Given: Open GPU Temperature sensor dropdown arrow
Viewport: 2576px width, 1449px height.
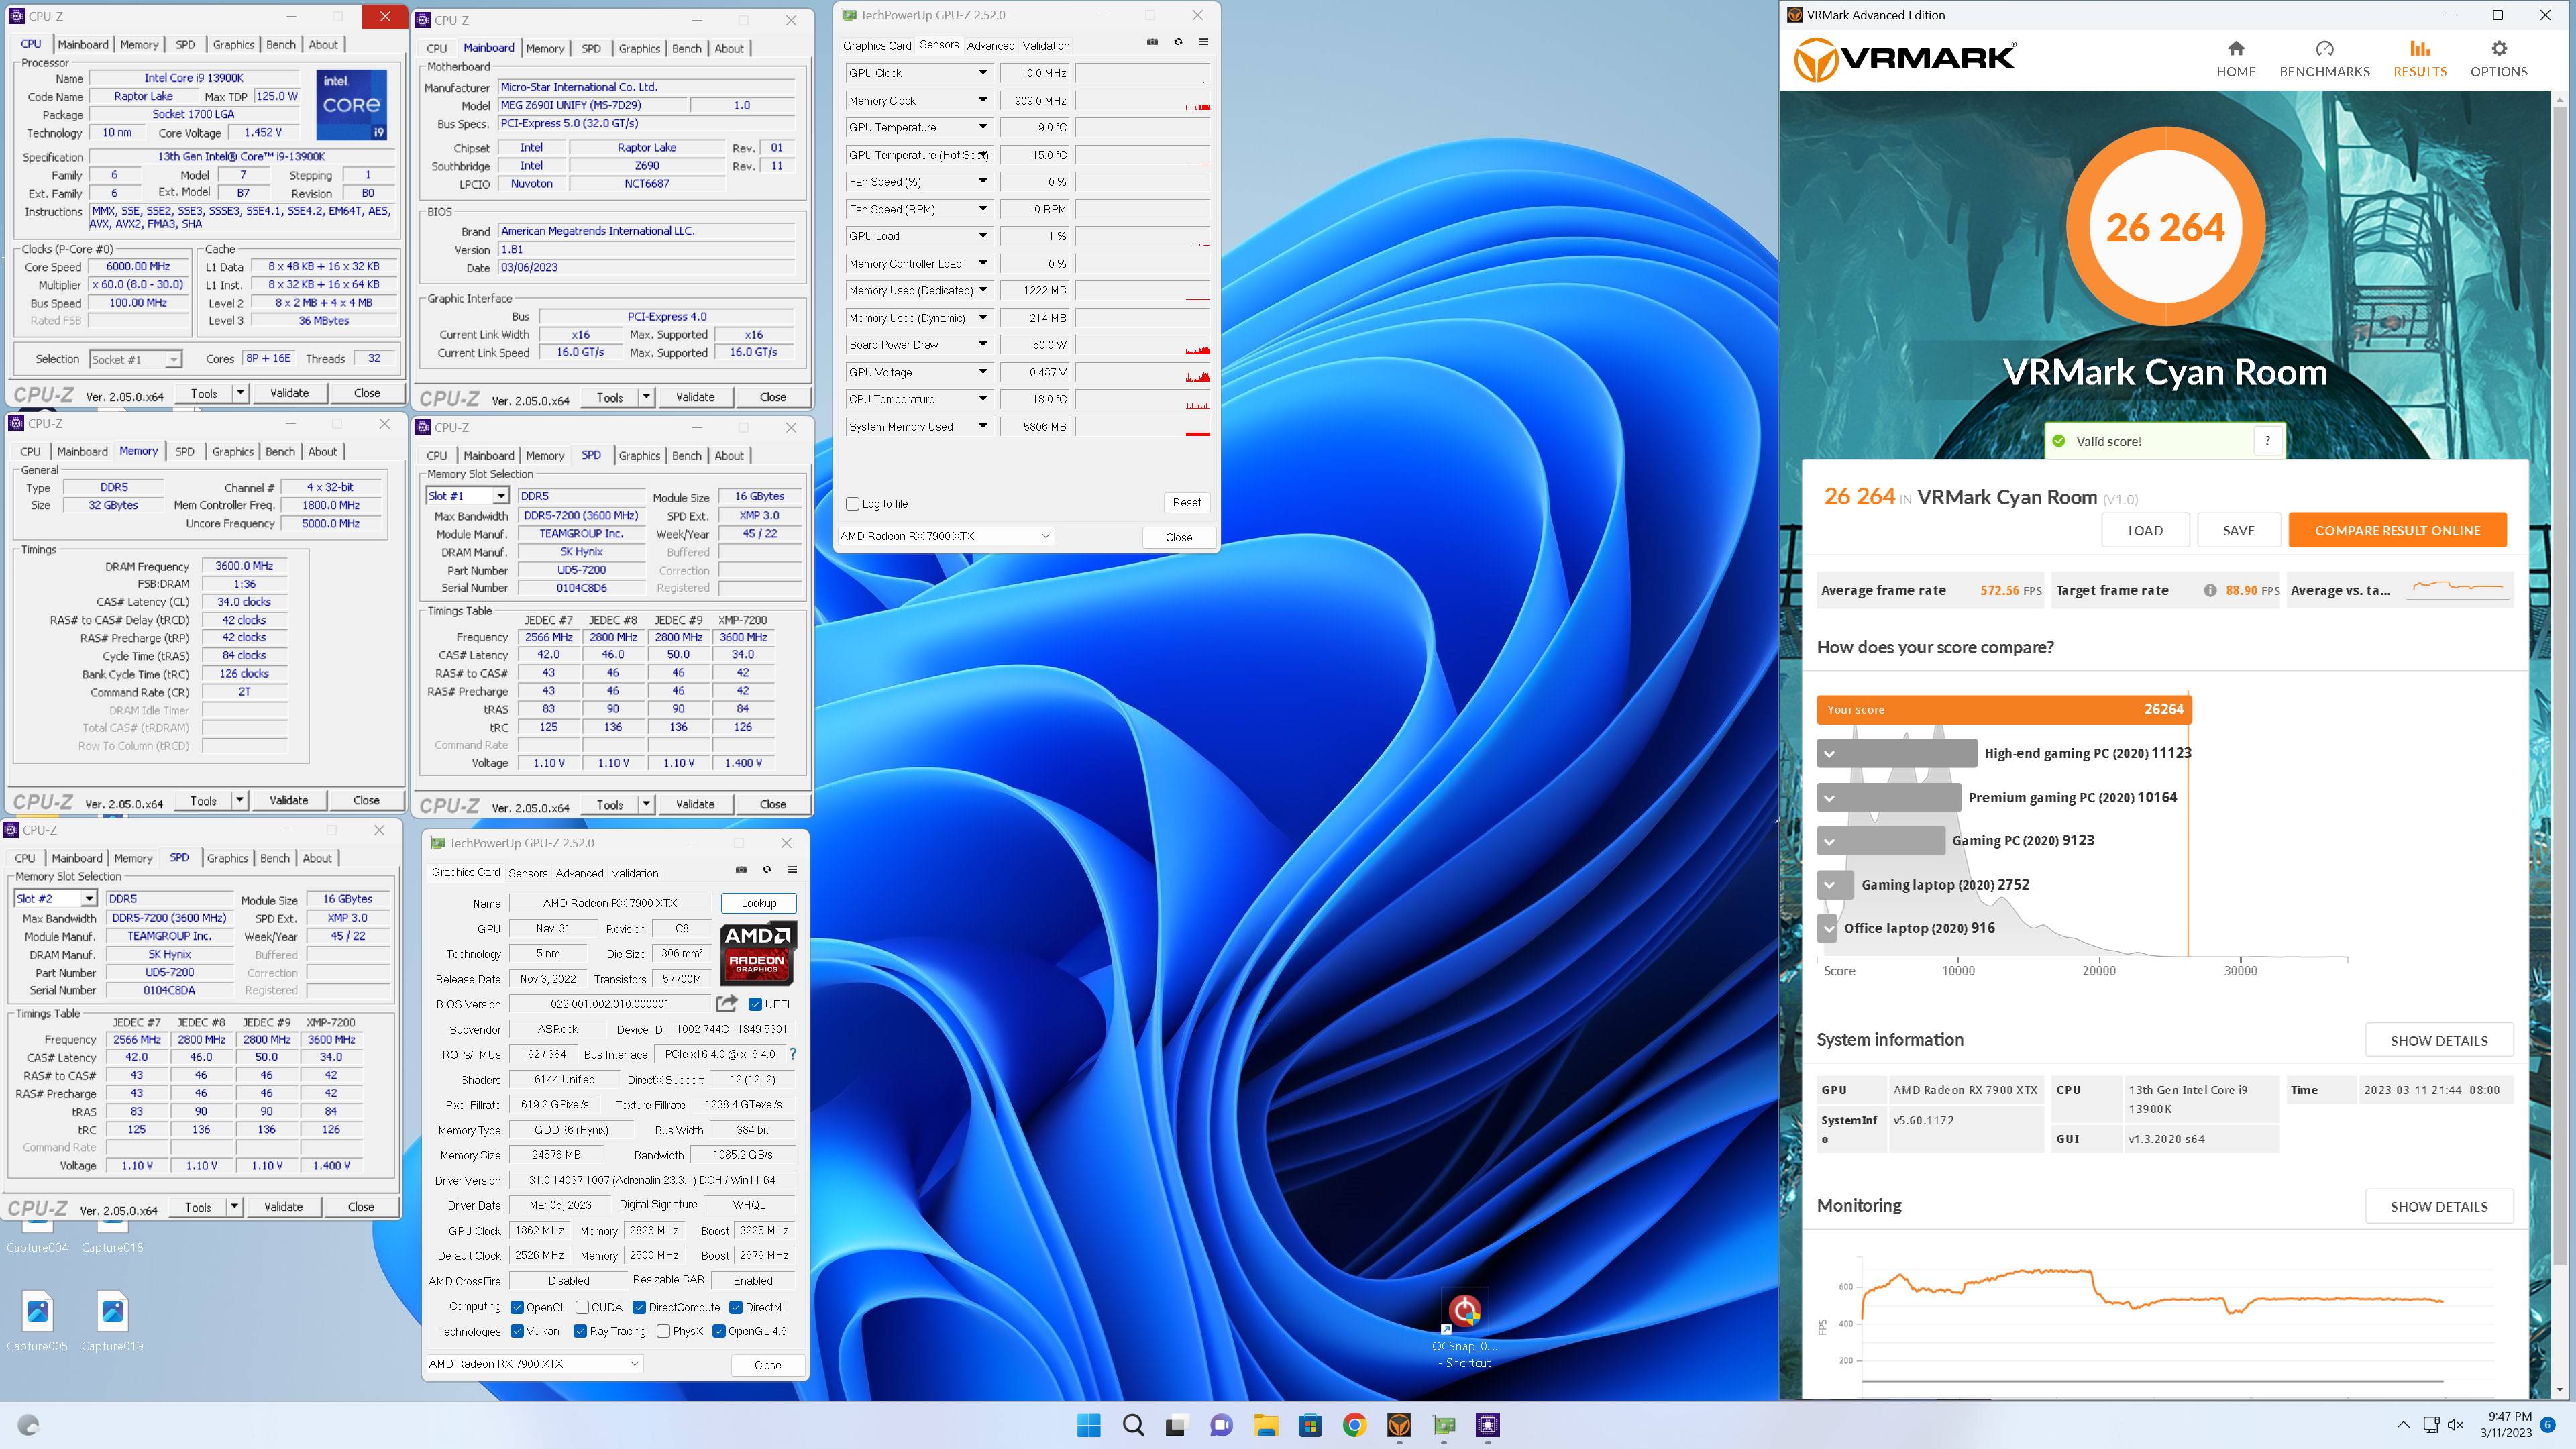Looking at the screenshot, I should (x=982, y=127).
